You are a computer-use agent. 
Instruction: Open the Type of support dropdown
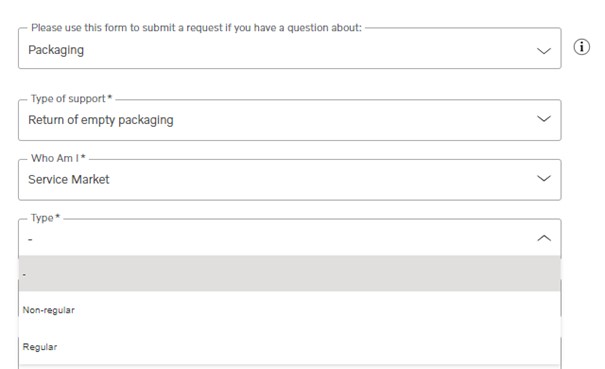(x=289, y=120)
